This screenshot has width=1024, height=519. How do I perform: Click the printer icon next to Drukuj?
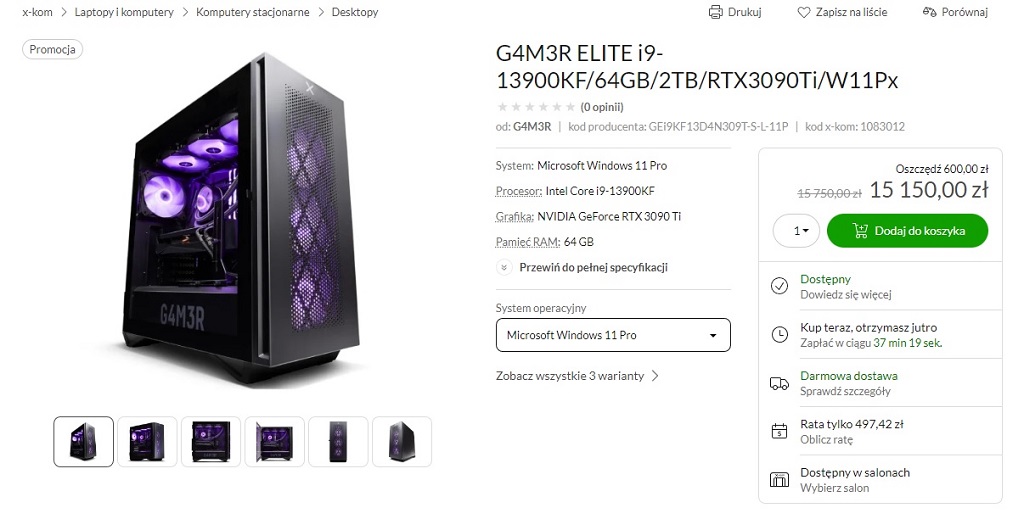(x=716, y=12)
